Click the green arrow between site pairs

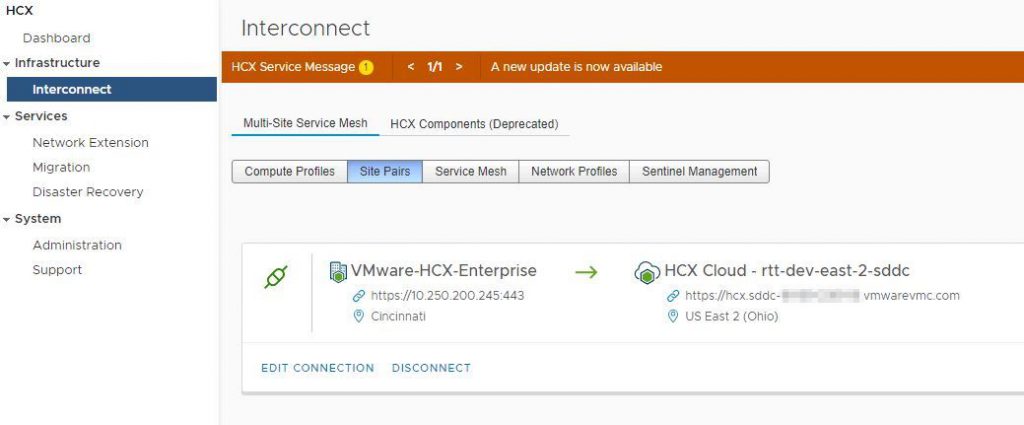[x=586, y=272]
